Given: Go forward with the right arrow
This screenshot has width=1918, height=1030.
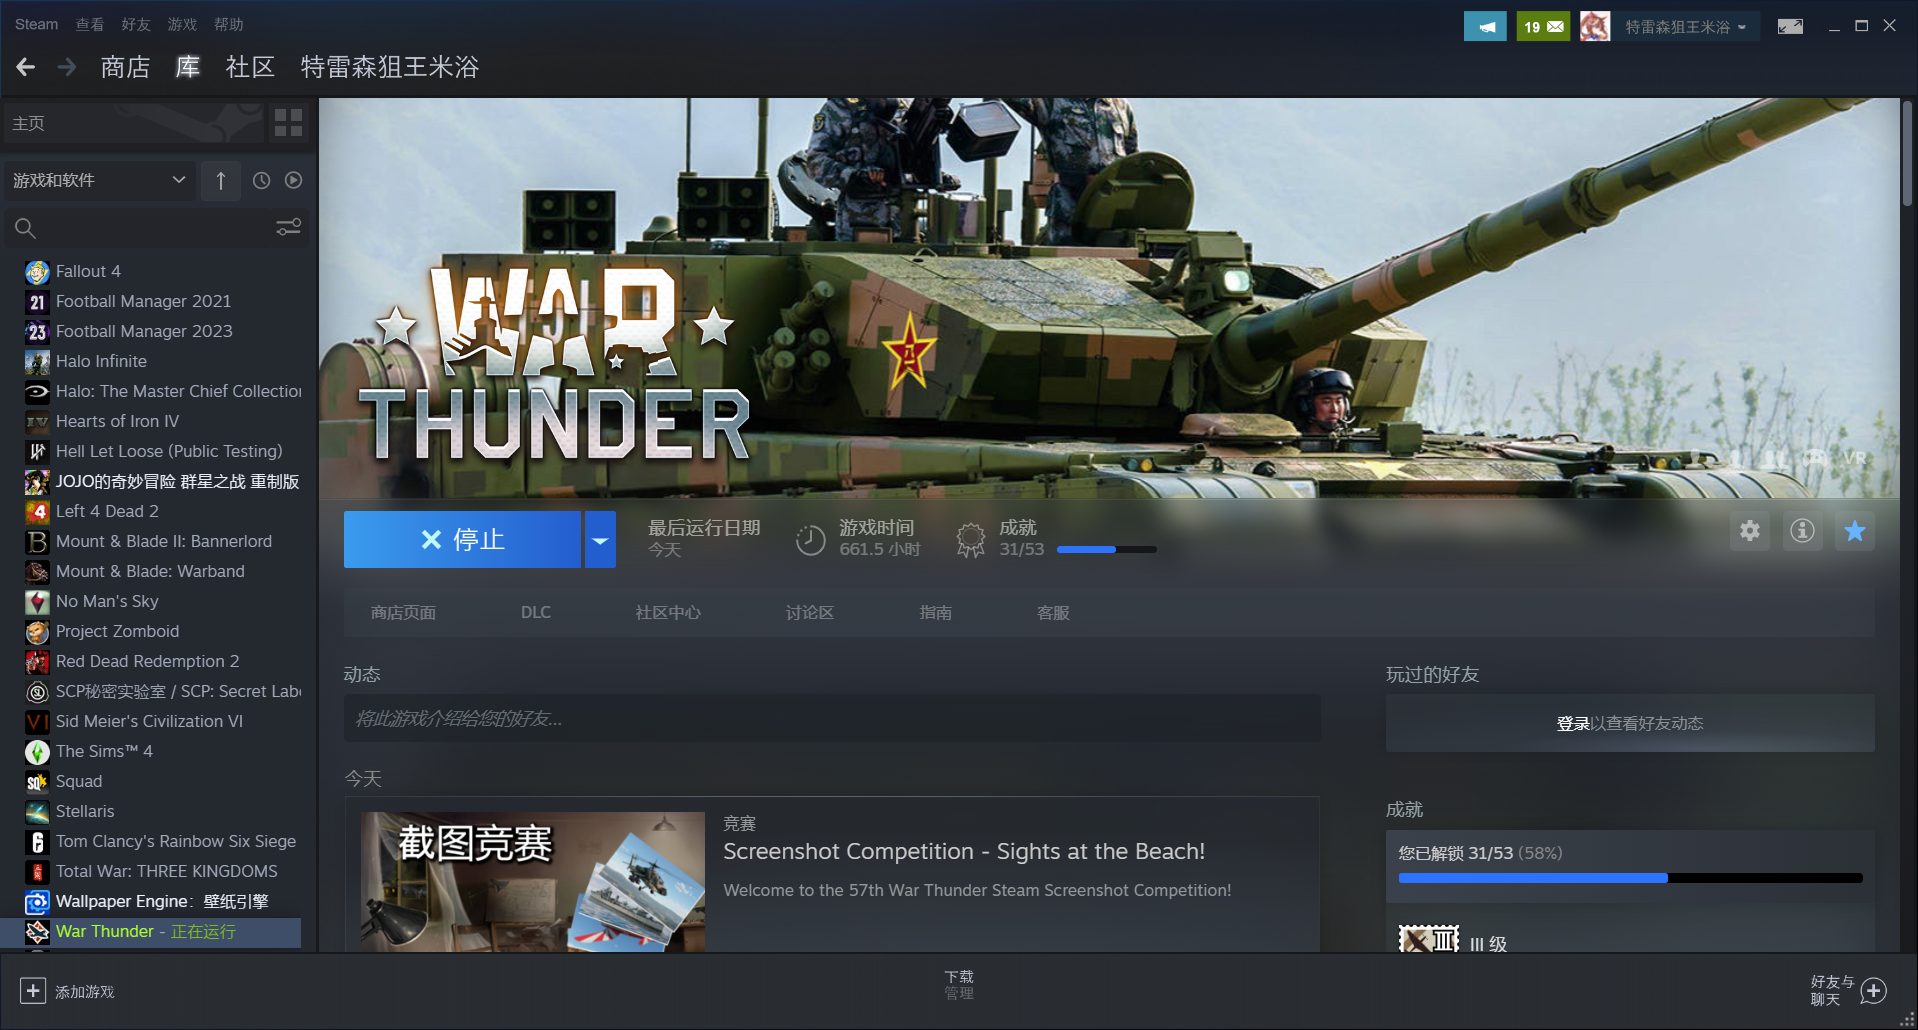Looking at the screenshot, I should [x=67, y=67].
